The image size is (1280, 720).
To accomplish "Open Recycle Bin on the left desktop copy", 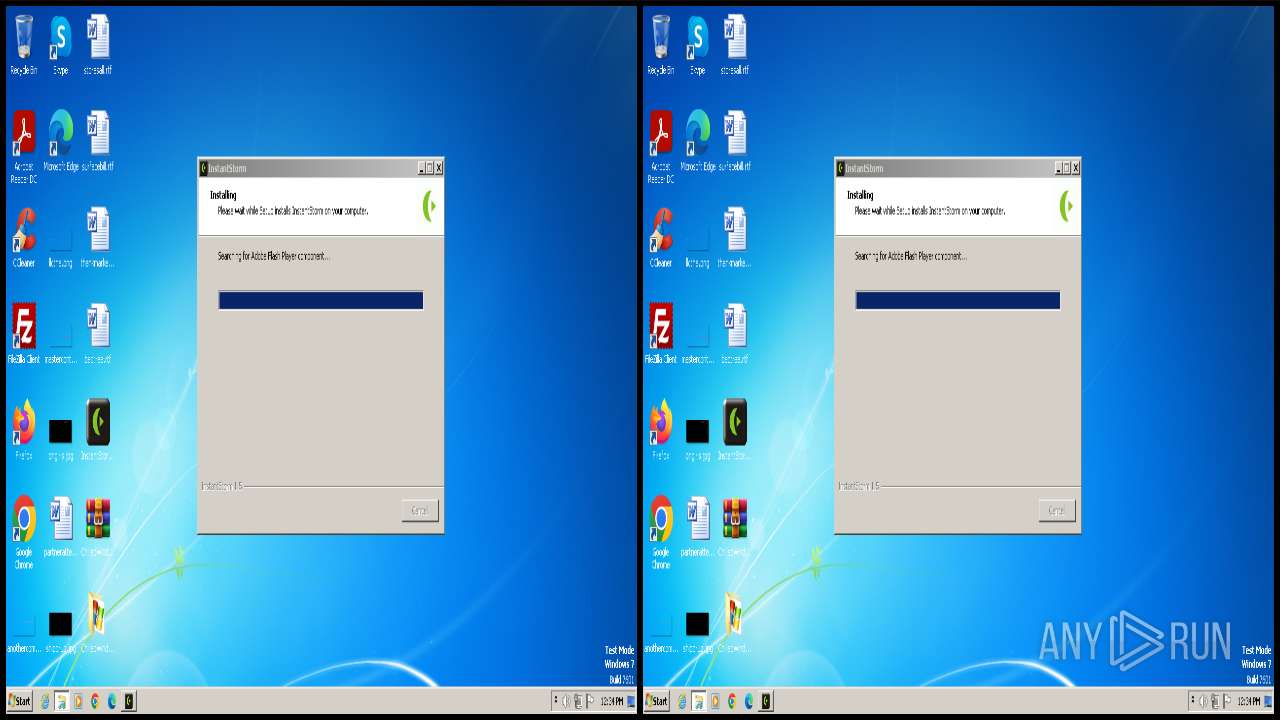I will pyautogui.click(x=24, y=45).
